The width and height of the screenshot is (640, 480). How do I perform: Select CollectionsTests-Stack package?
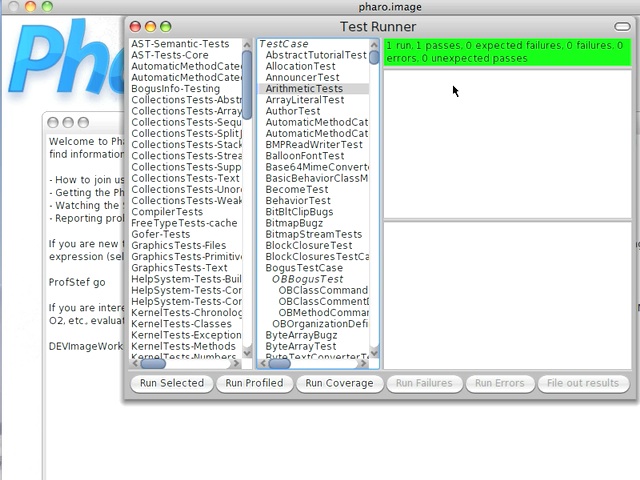click(186, 145)
